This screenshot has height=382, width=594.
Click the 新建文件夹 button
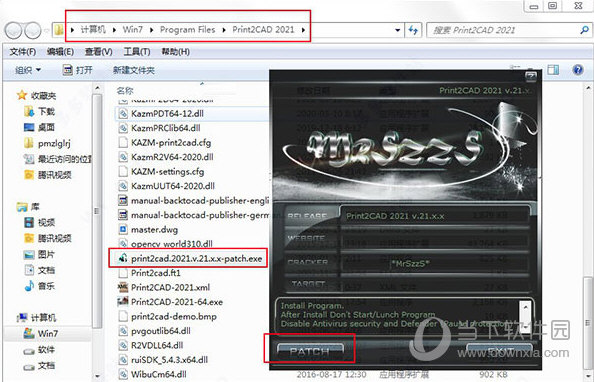click(134, 70)
